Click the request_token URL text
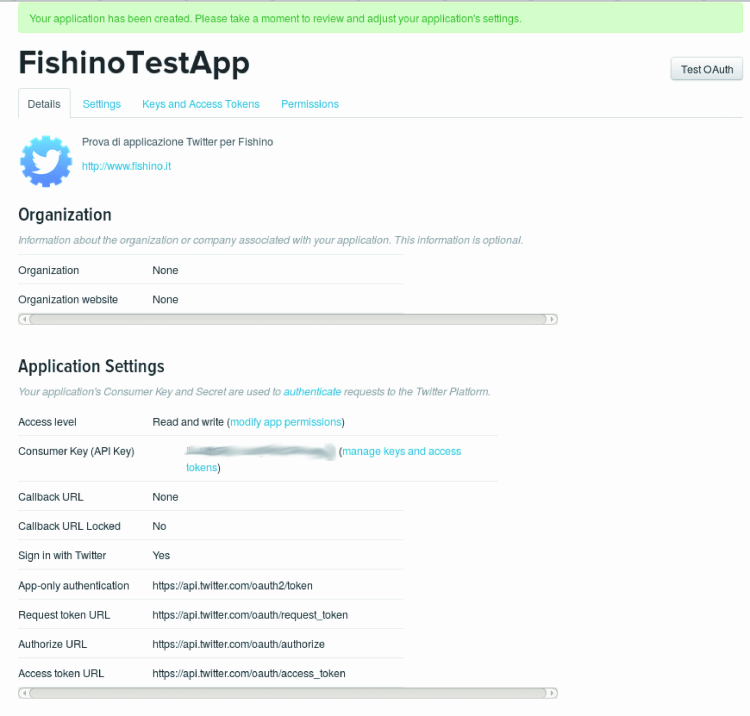 [x=250, y=615]
